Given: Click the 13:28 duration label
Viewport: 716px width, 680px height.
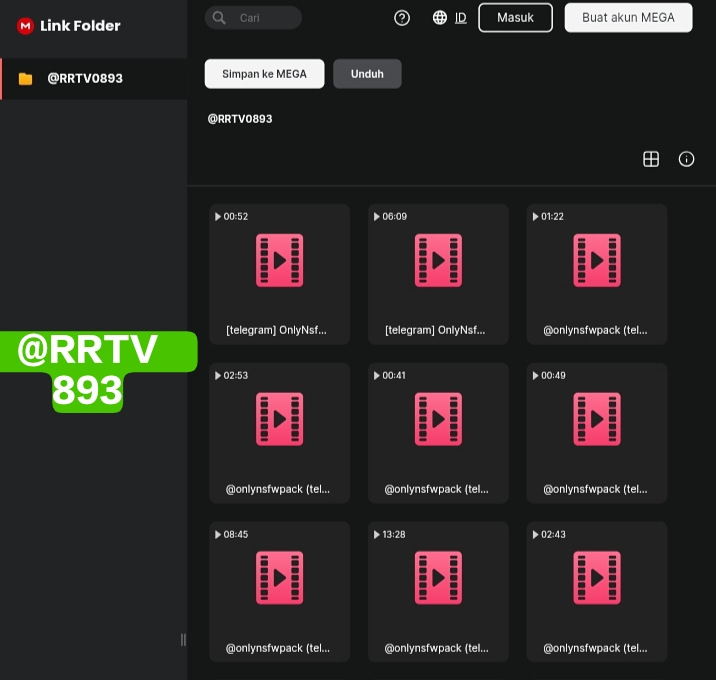Looking at the screenshot, I should pyautogui.click(x=394, y=534).
